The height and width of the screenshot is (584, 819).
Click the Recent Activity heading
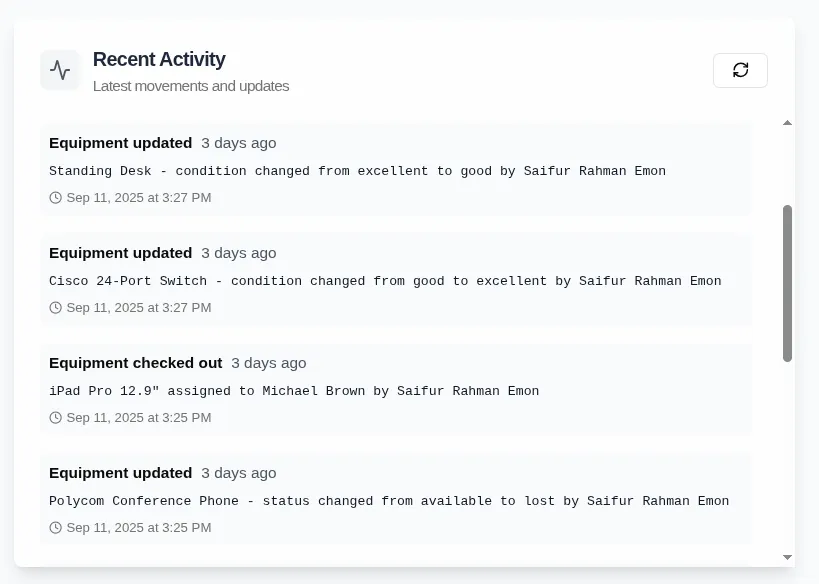click(159, 59)
